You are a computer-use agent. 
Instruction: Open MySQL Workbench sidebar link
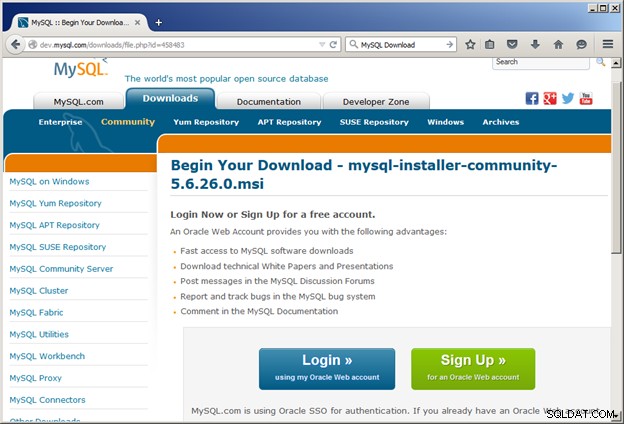(47, 356)
